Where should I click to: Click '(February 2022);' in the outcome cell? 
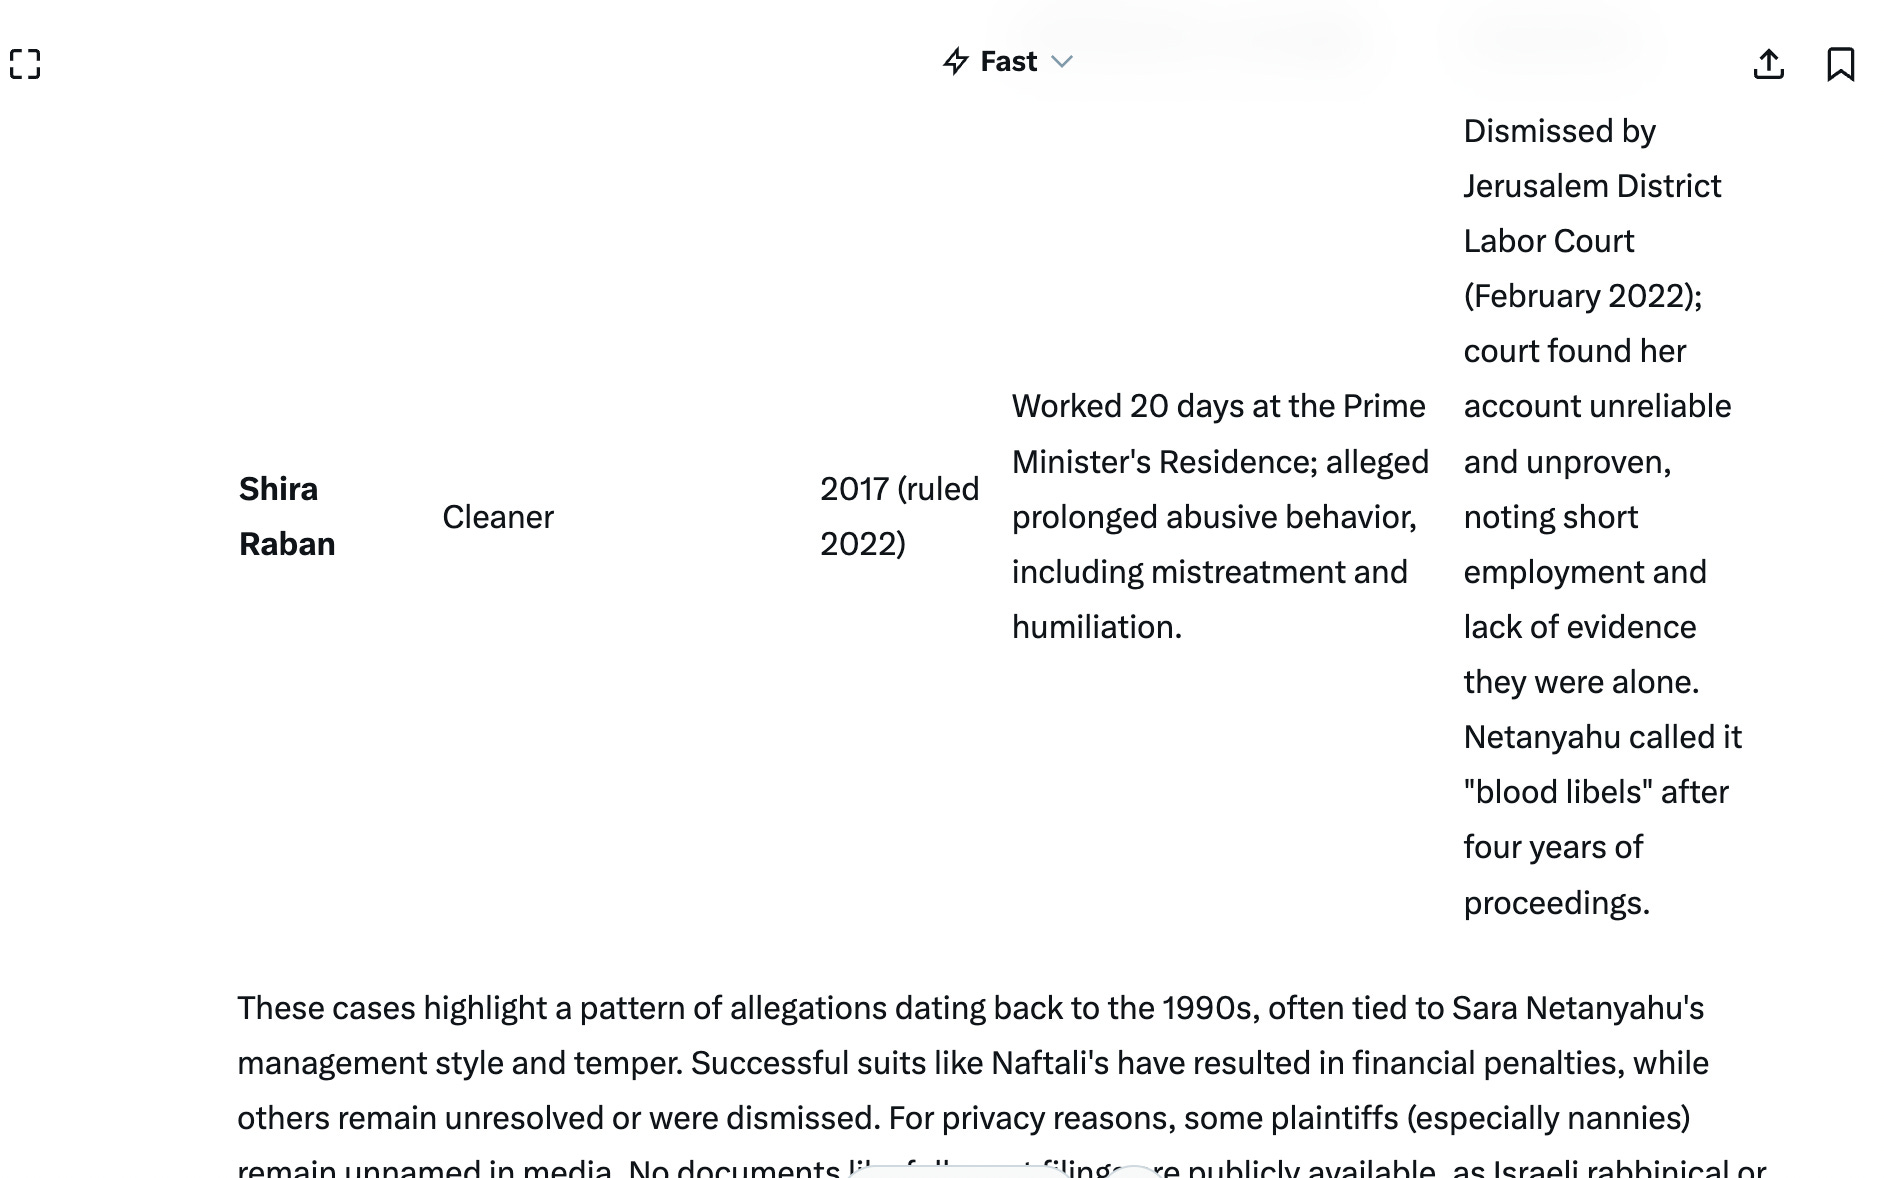pos(1583,296)
